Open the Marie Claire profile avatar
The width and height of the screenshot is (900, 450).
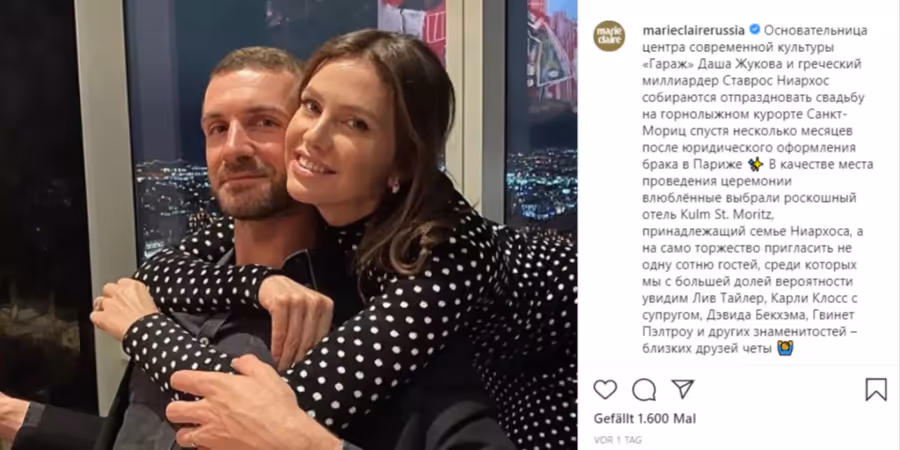[x=609, y=36]
